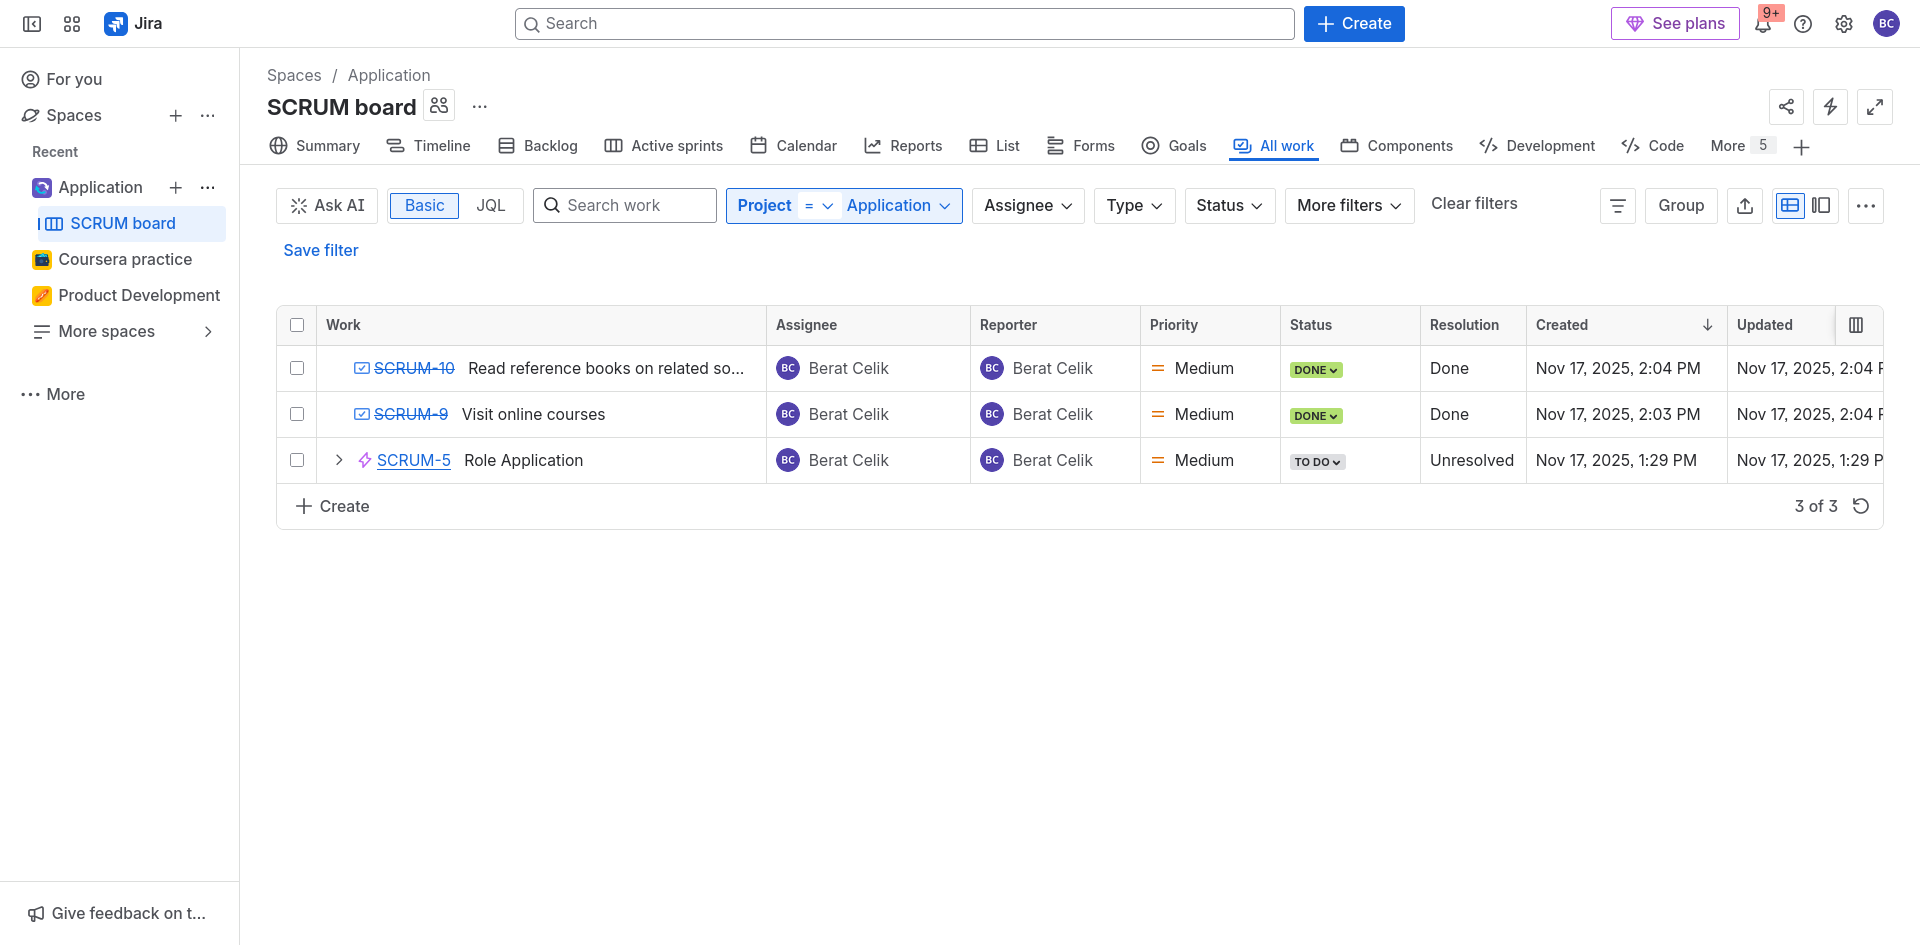Click the Save filter link
This screenshot has height=945, width=1920.
pyautogui.click(x=320, y=250)
